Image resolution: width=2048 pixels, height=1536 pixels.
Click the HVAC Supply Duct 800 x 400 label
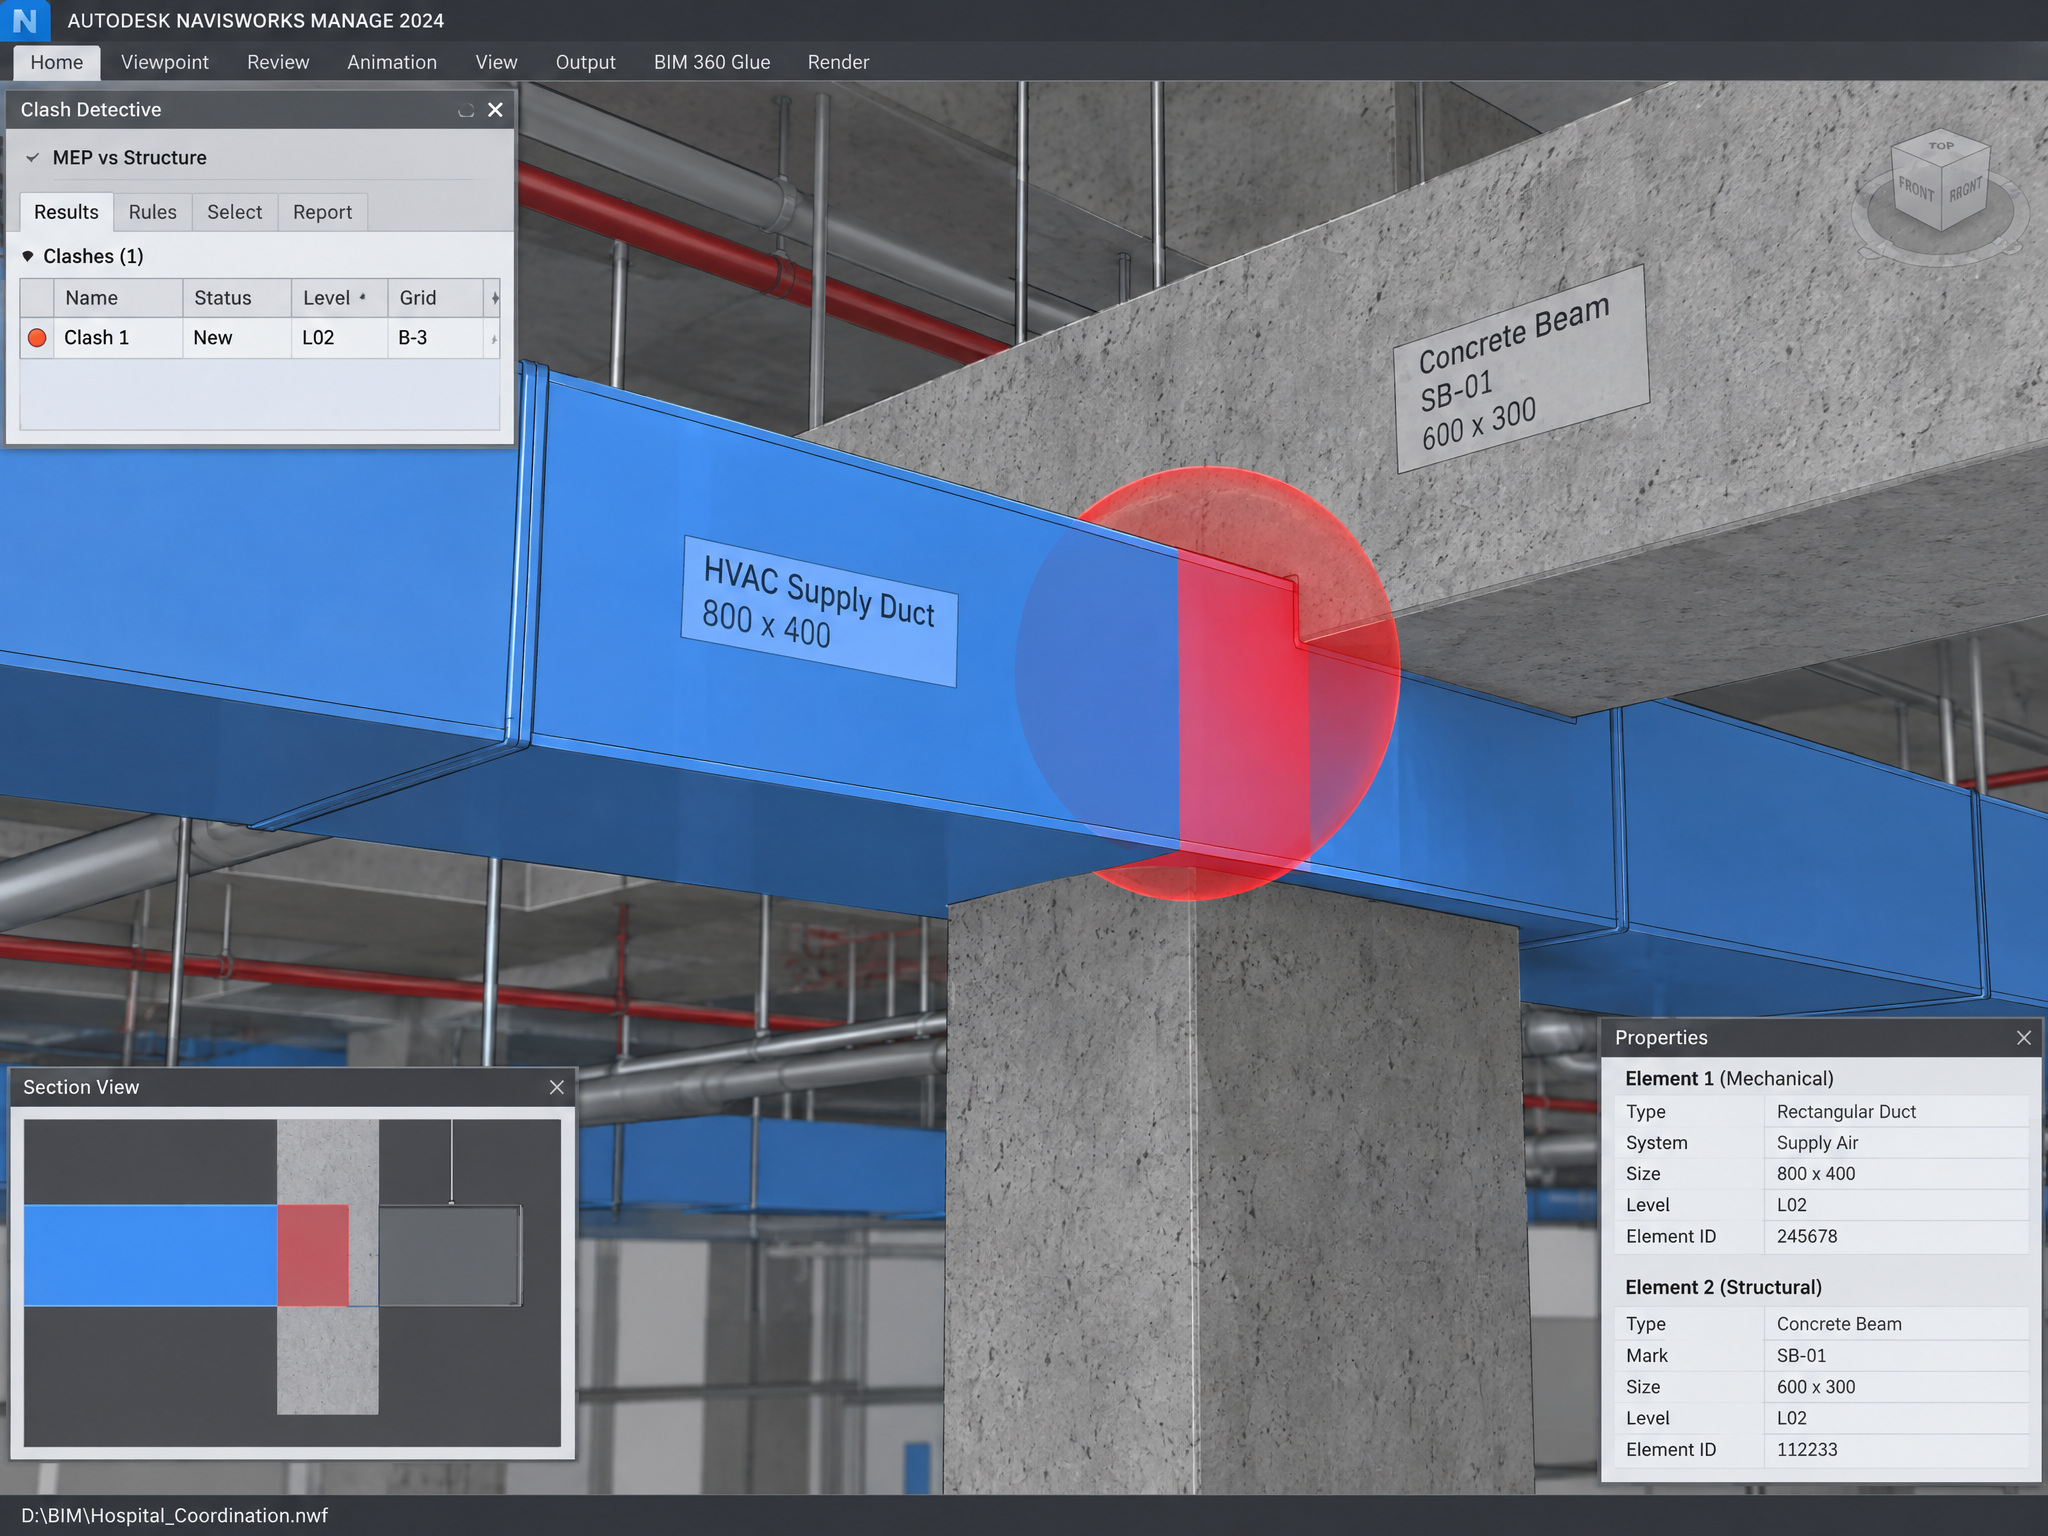click(819, 609)
